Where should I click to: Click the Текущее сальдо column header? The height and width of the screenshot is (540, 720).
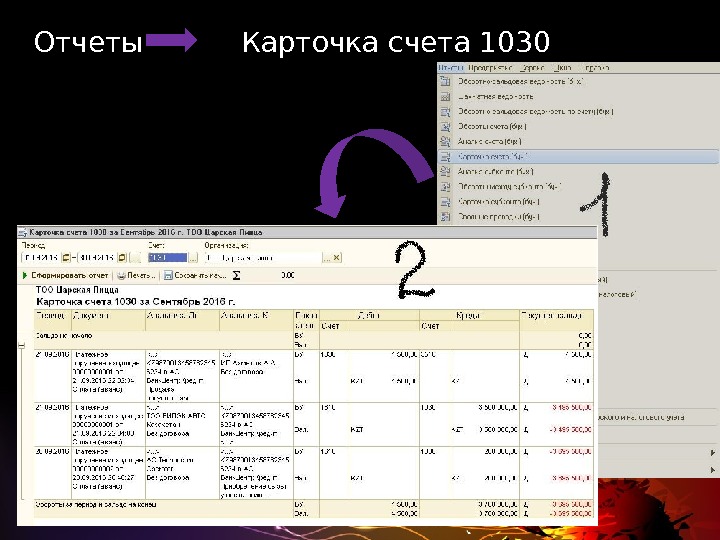pos(557,320)
